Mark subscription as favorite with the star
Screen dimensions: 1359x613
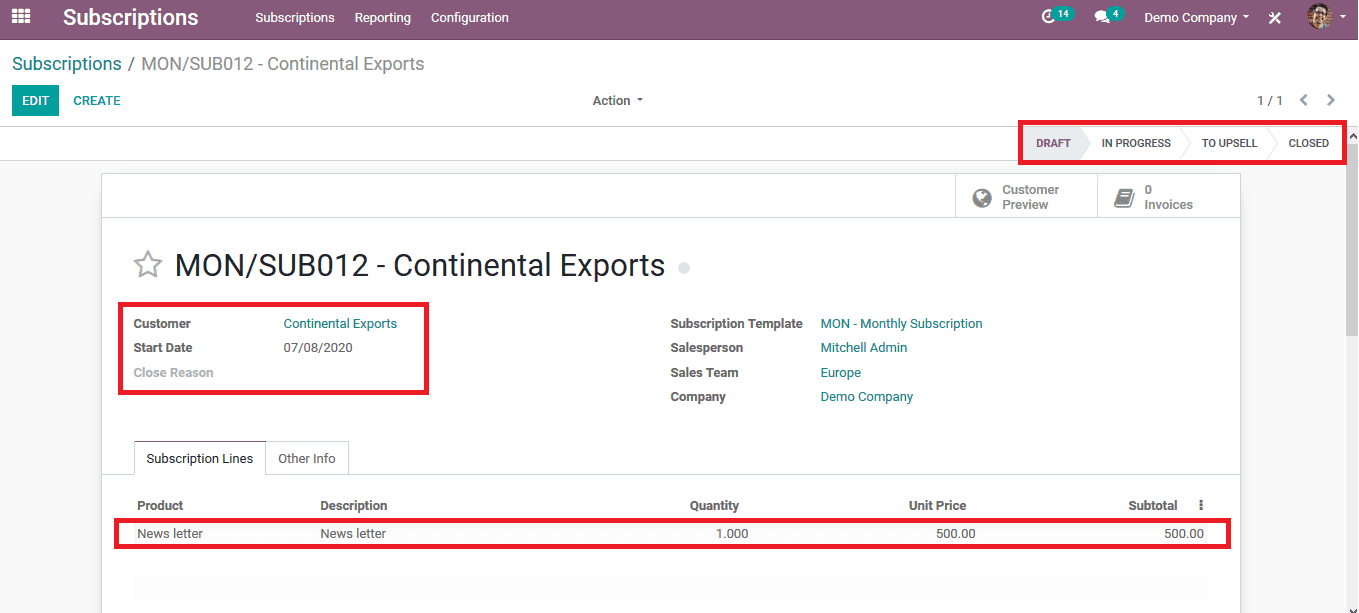pos(148,265)
